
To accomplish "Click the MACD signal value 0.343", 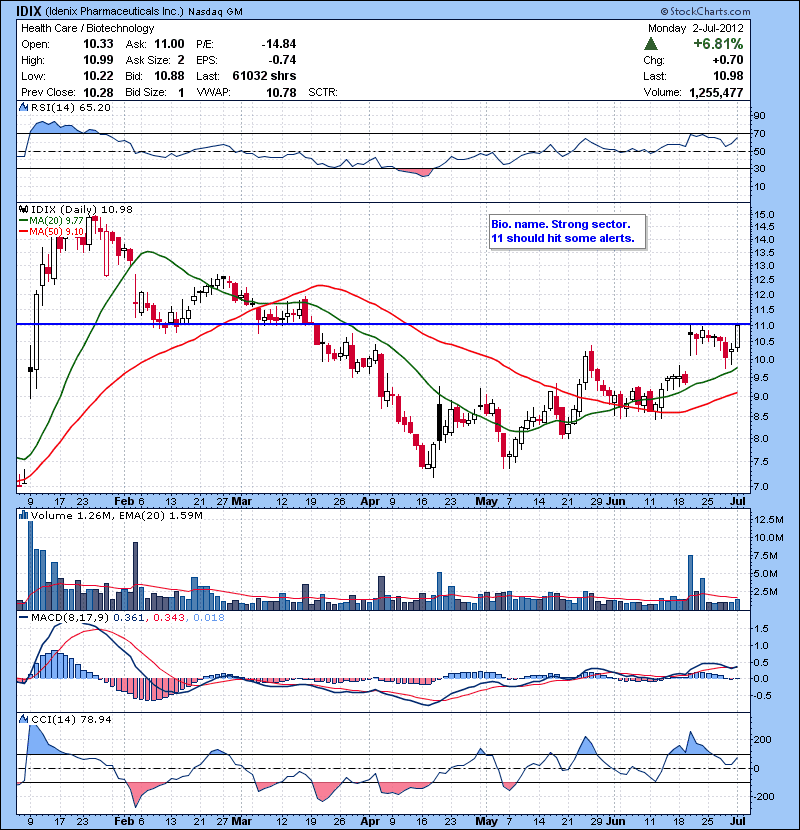I will (x=169, y=617).
